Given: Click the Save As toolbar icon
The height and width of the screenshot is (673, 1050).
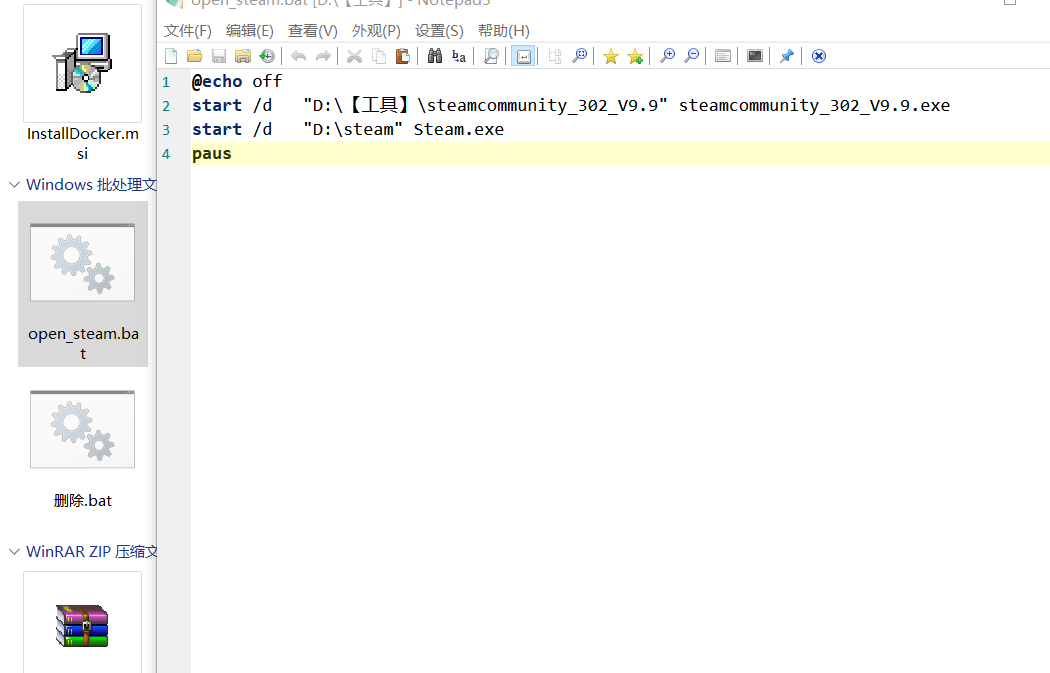Looking at the screenshot, I should point(243,56).
